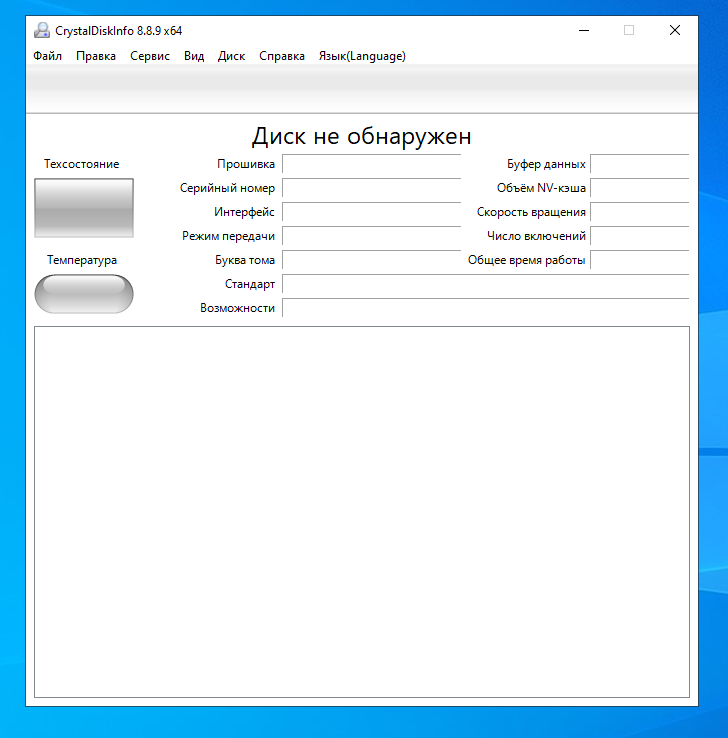Click the gray Температура indicator button
The height and width of the screenshot is (738, 728).
click(84, 294)
